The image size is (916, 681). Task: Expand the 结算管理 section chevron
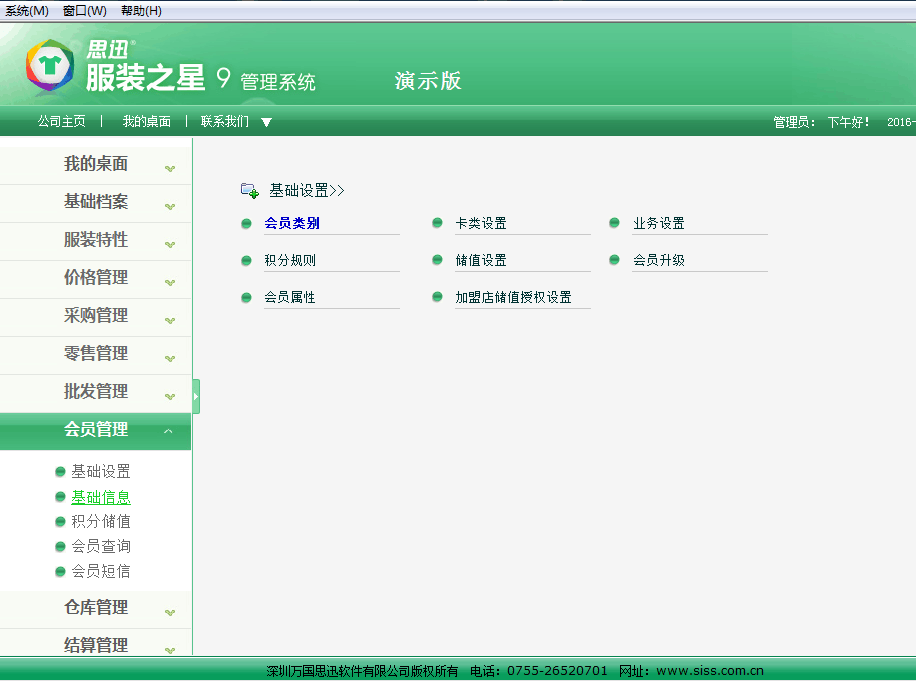pyautogui.click(x=170, y=651)
